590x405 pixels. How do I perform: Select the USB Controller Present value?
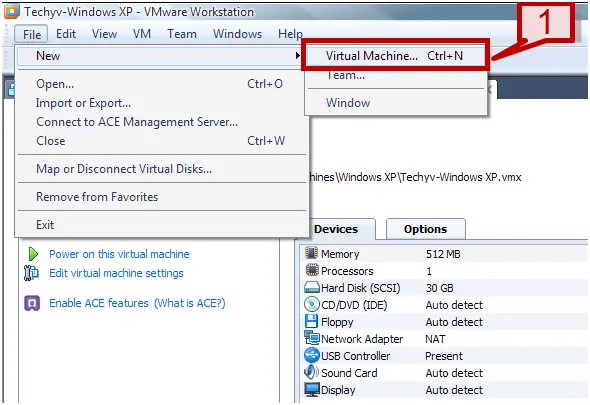pyautogui.click(x=444, y=356)
